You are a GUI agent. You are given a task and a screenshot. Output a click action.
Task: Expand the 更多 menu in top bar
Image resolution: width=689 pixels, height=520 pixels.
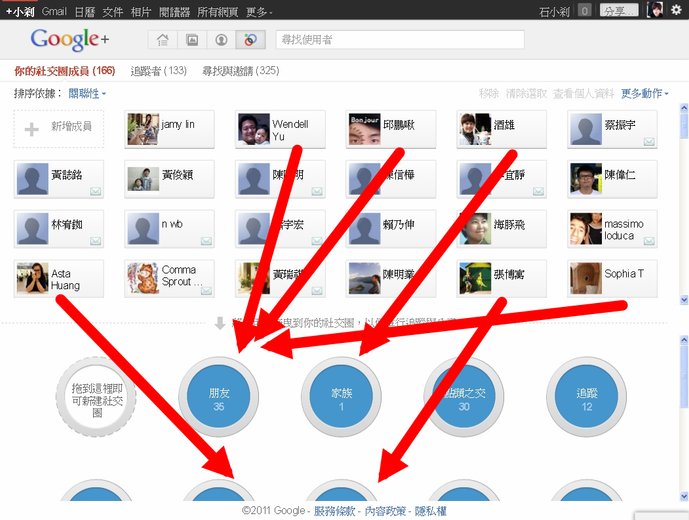click(x=259, y=12)
